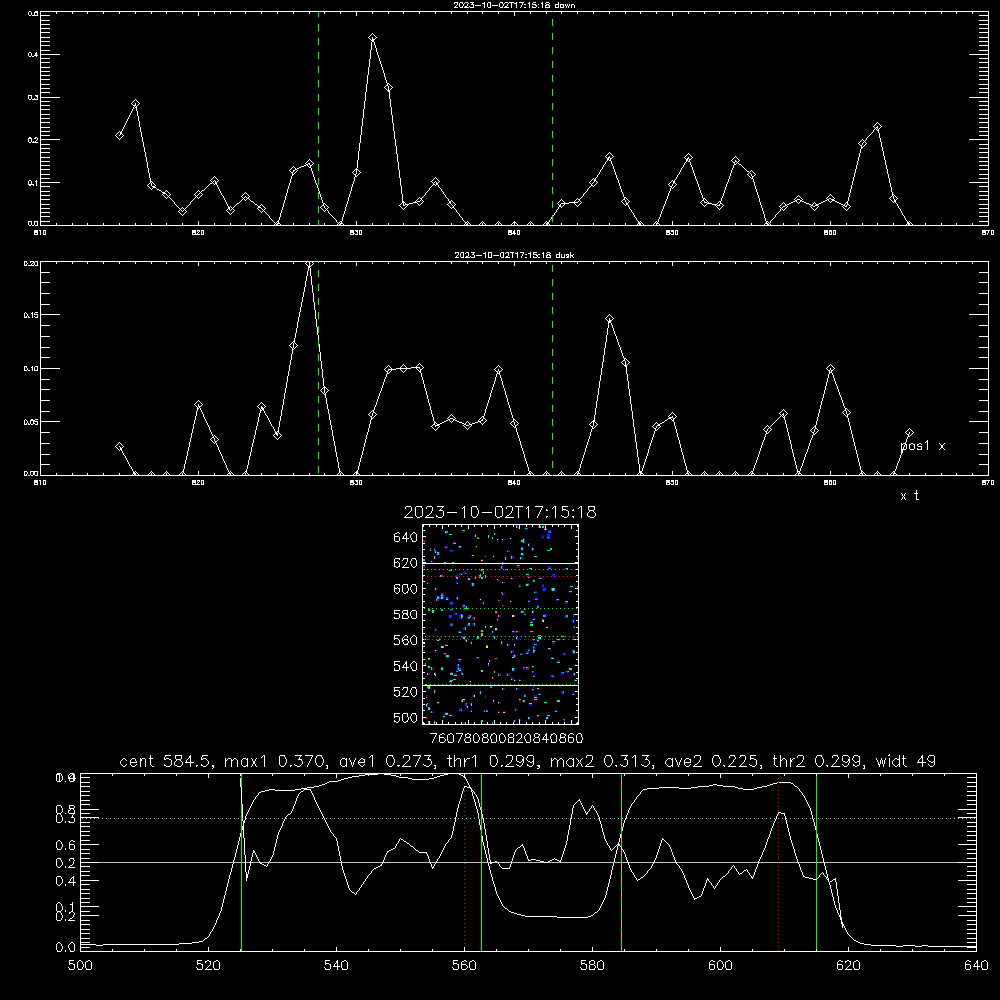Click the left green dashed line in dusk plot
1000x1000 pixels.
tap(318, 369)
